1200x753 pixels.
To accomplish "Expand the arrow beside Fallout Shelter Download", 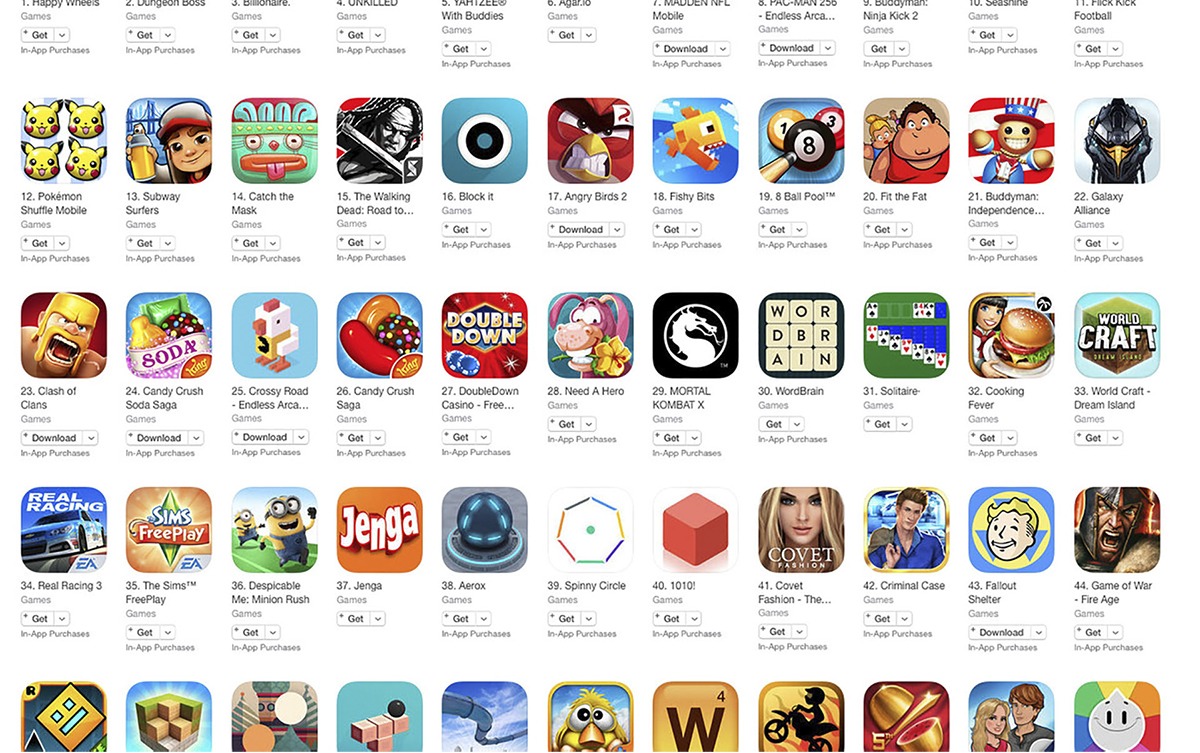I will 1038,632.
